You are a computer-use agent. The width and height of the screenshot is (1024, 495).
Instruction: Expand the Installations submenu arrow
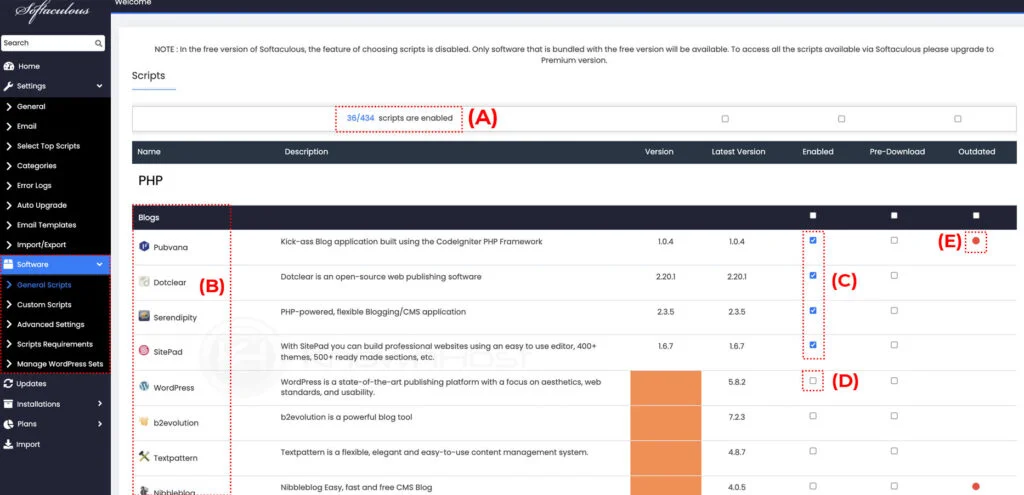(100, 404)
